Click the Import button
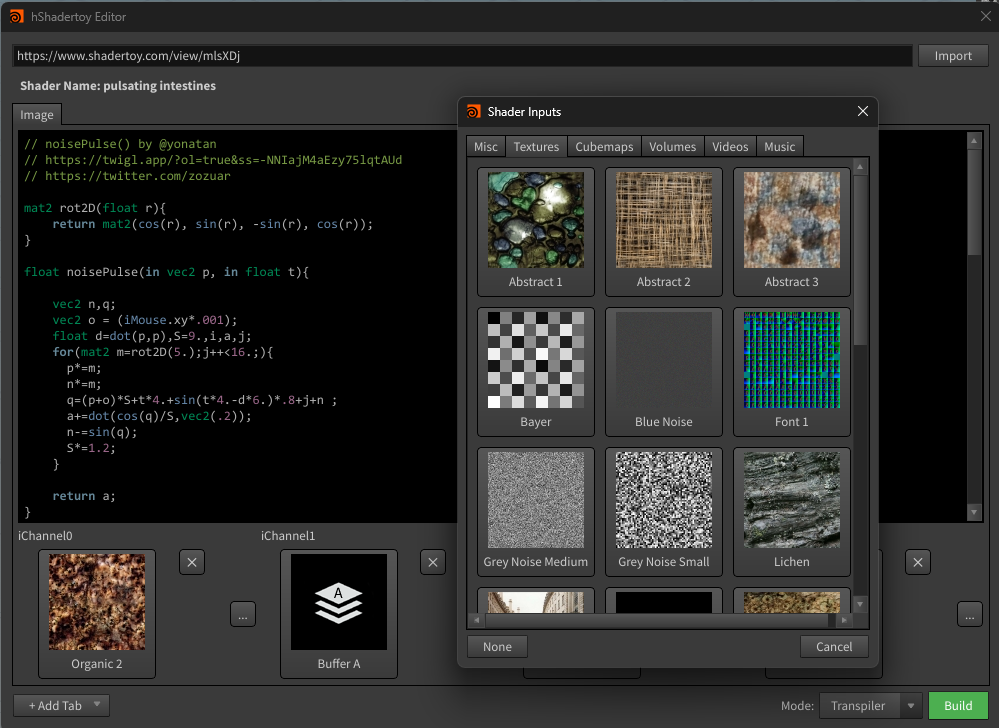The height and width of the screenshot is (728, 999). coord(953,56)
